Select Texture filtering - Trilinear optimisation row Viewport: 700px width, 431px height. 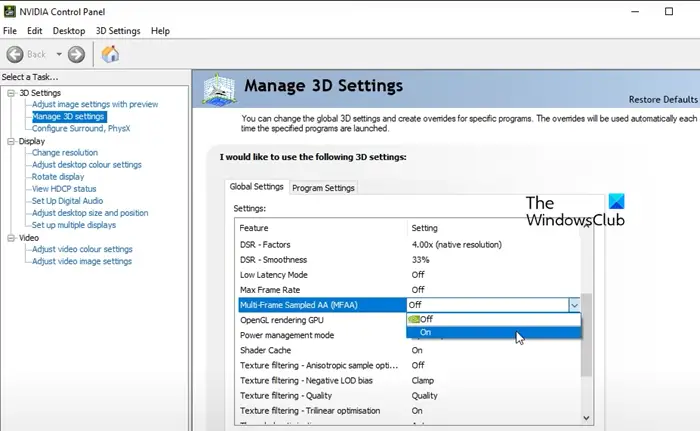pos(409,411)
